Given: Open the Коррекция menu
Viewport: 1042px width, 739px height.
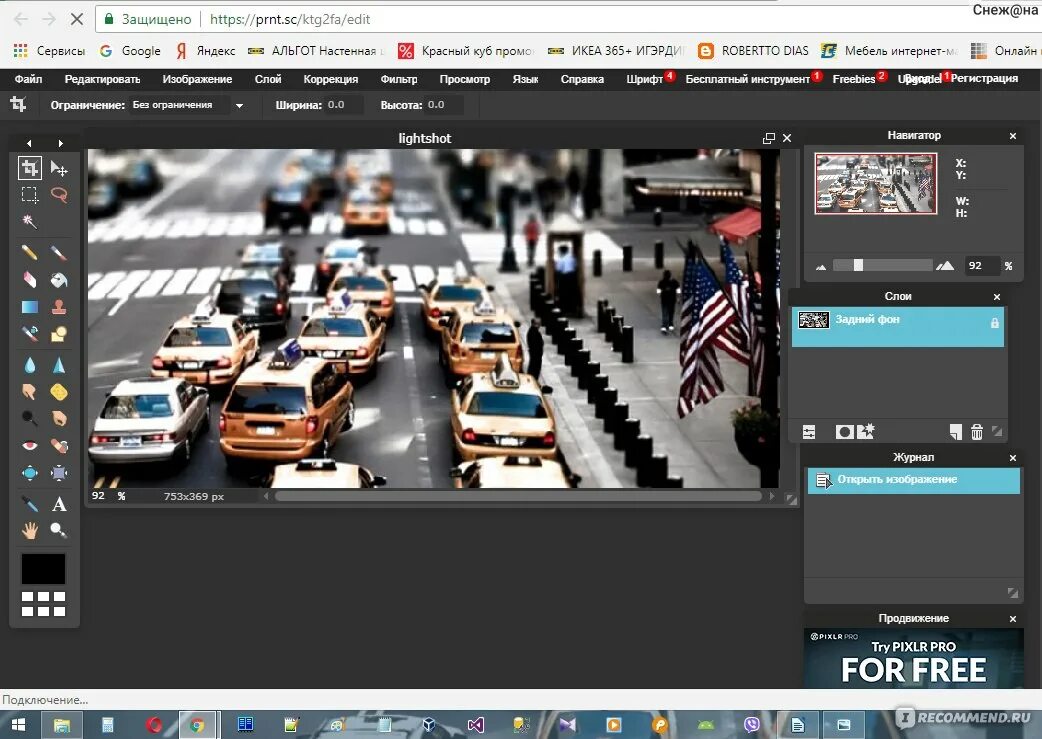Looking at the screenshot, I should (x=331, y=79).
